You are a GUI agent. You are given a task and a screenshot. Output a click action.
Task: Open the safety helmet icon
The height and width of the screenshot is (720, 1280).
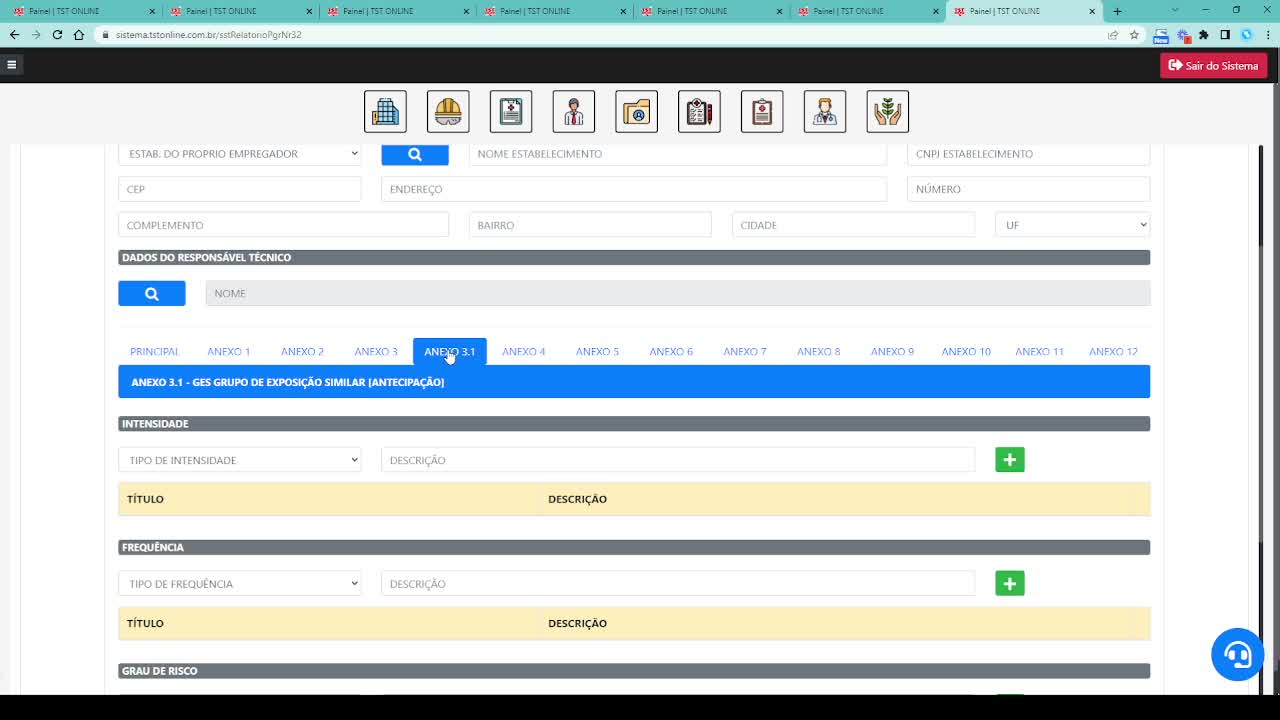[x=448, y=112]
